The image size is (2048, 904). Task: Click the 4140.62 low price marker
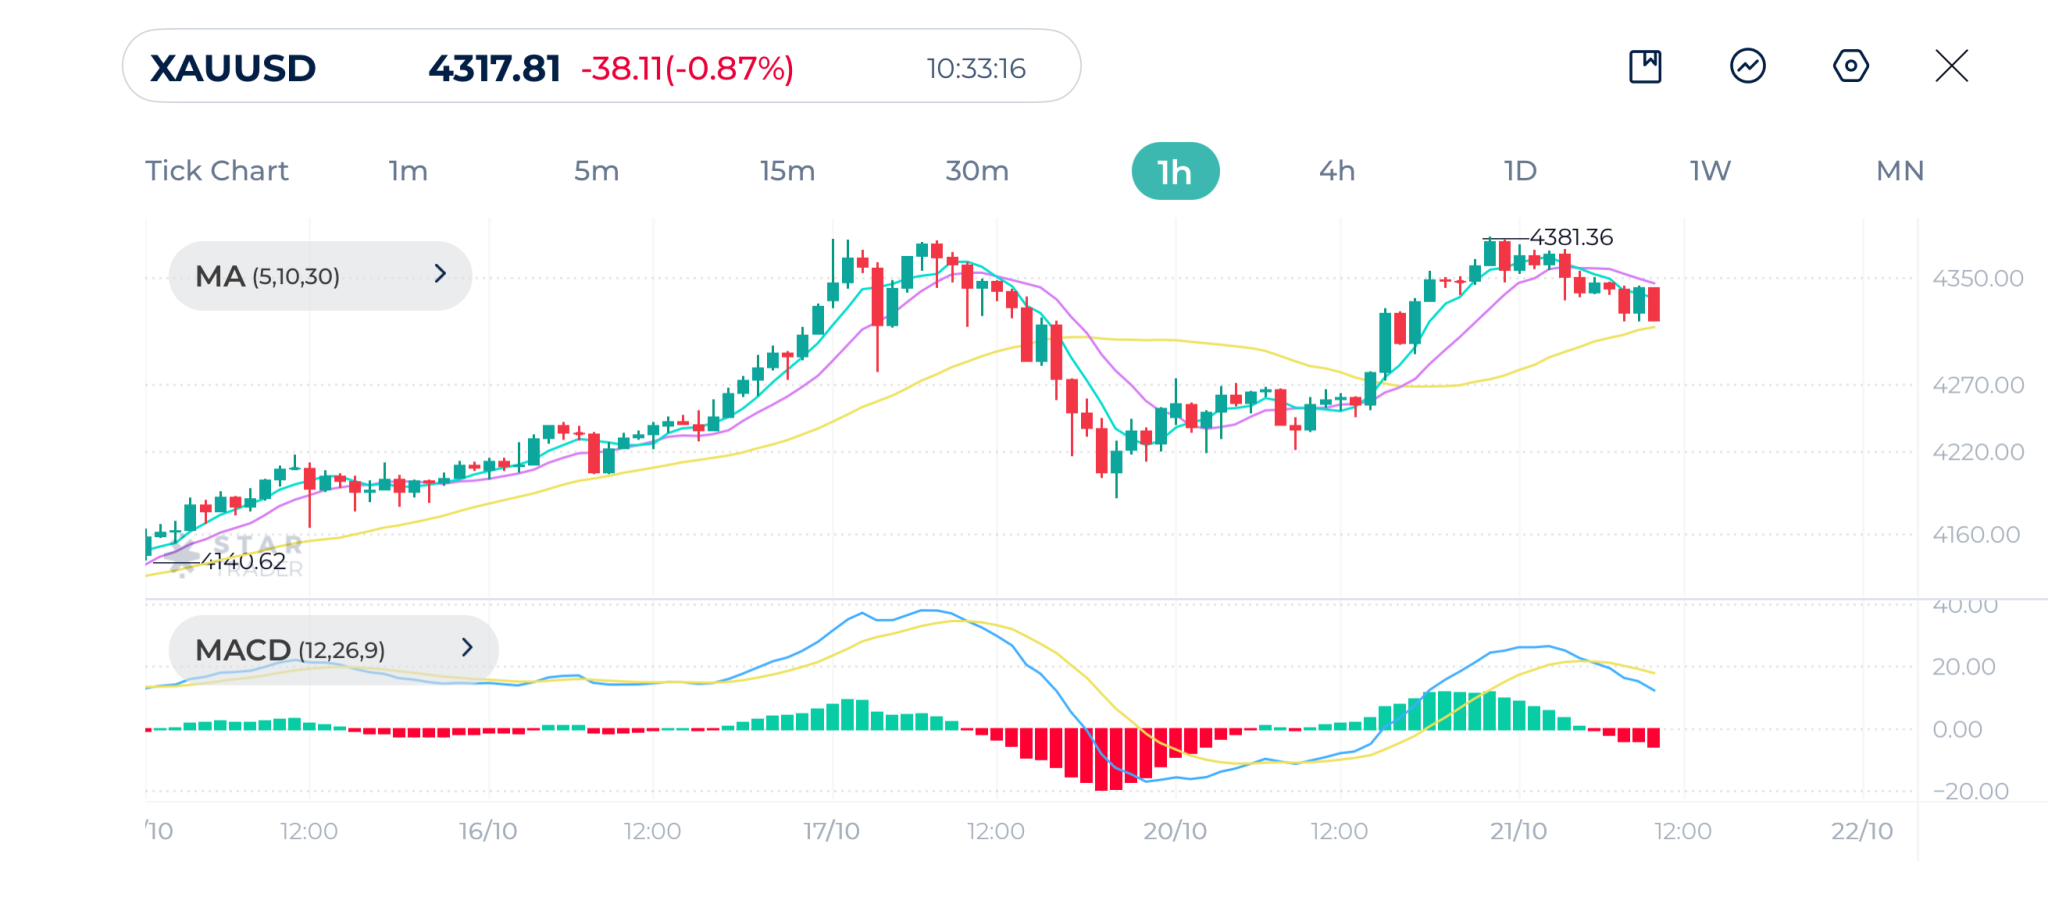[x=246, y=561]
